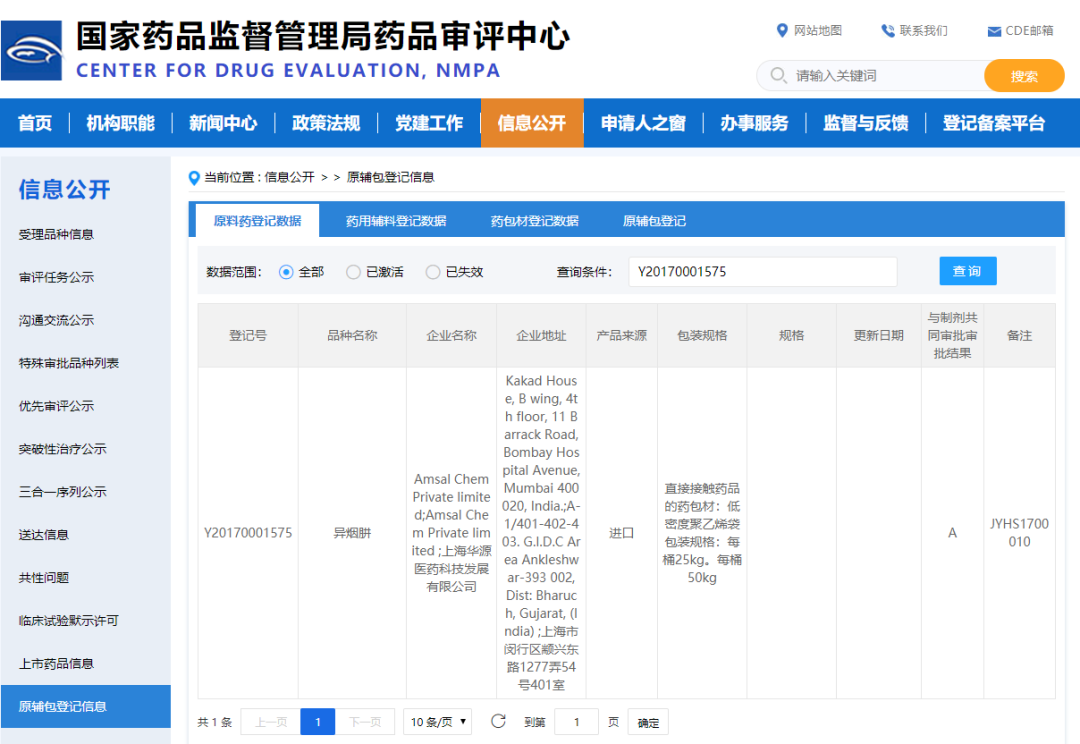The height and width of the screenshot is (744, 1080).
Task: Select the 已激活 radio button
Action: pos(353,272)
